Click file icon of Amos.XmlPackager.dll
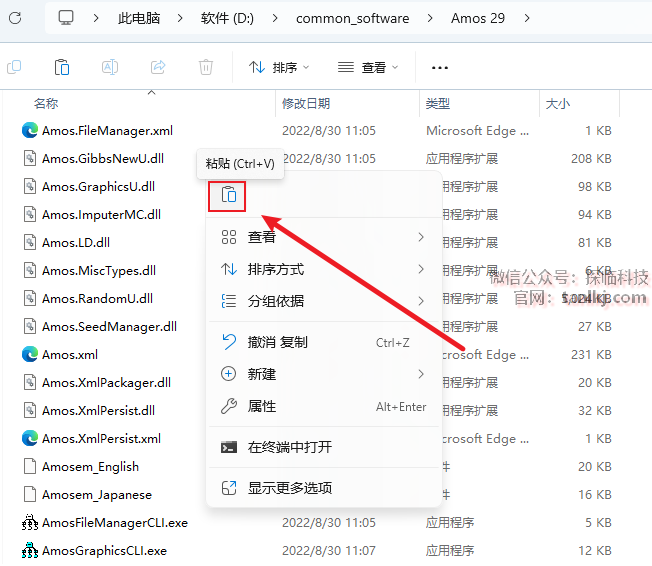The image size is (652, 566). tap(30, 383)
